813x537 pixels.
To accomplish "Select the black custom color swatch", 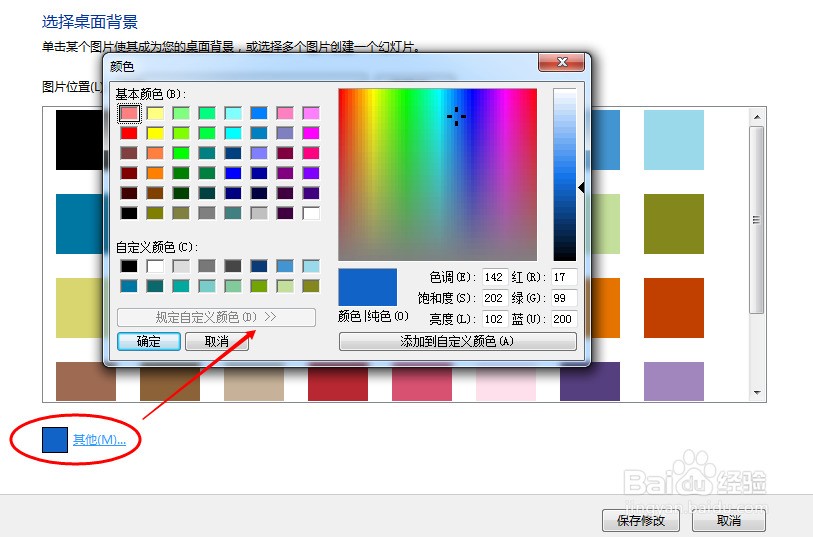I will (129, 266).
